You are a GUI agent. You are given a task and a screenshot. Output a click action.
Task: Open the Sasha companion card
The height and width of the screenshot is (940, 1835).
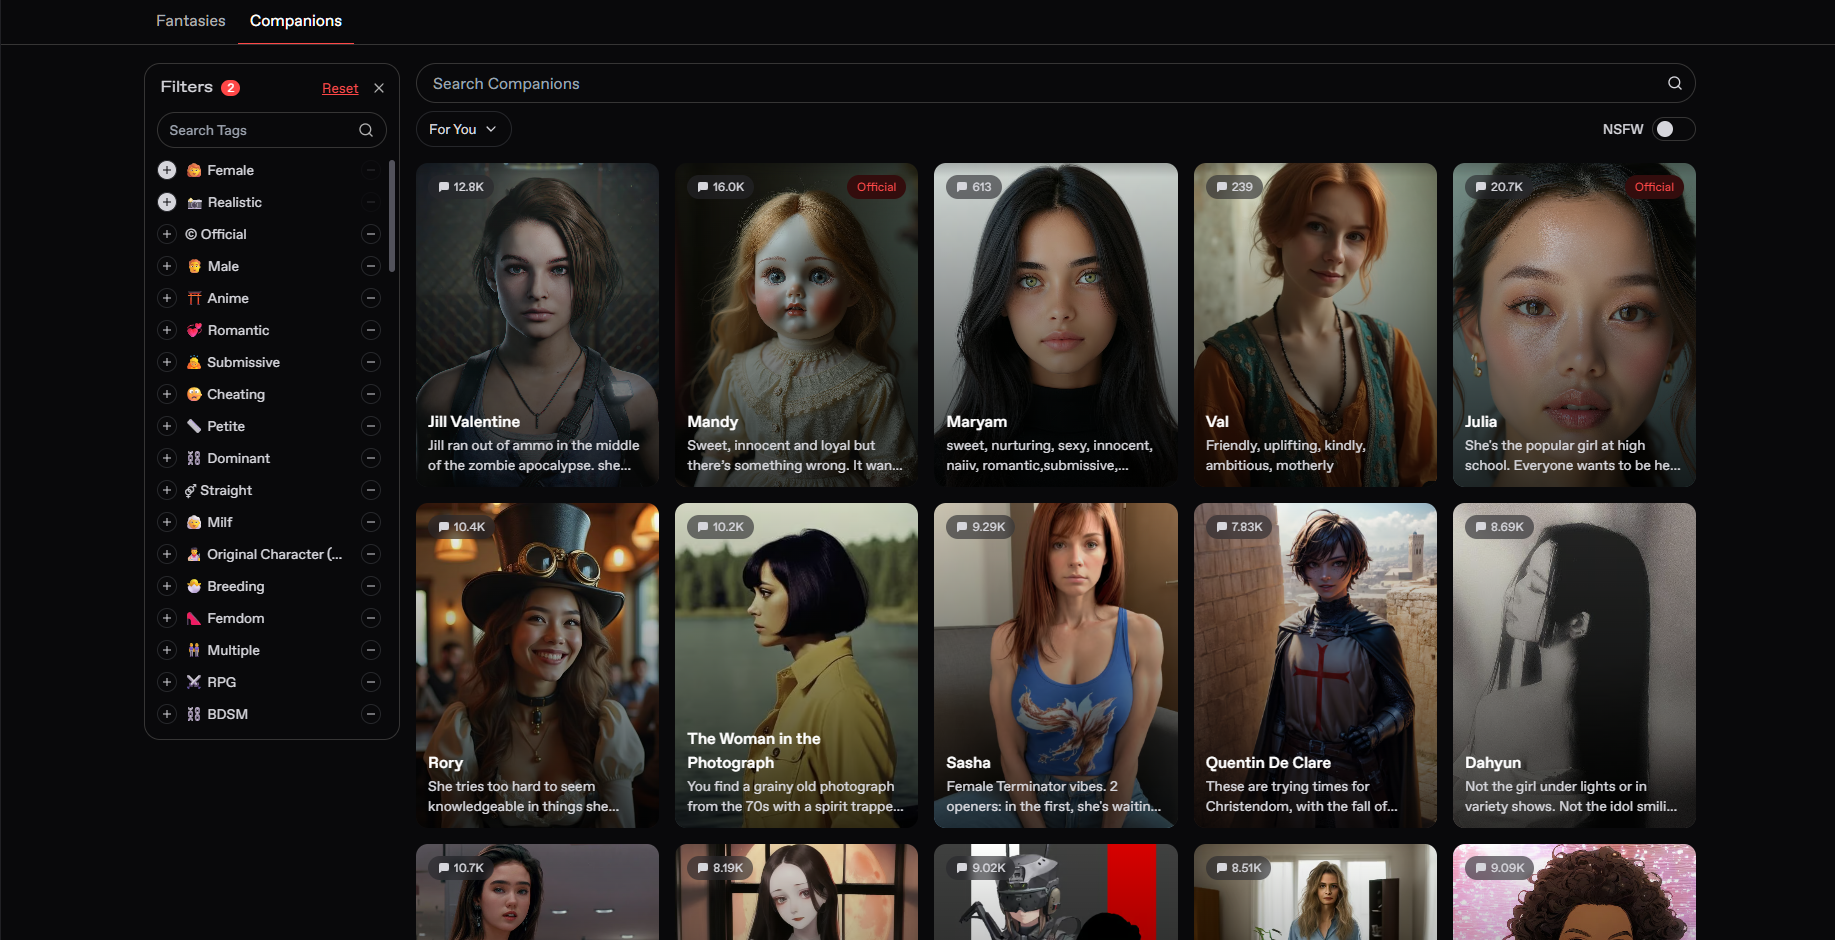pos(1055,665)
